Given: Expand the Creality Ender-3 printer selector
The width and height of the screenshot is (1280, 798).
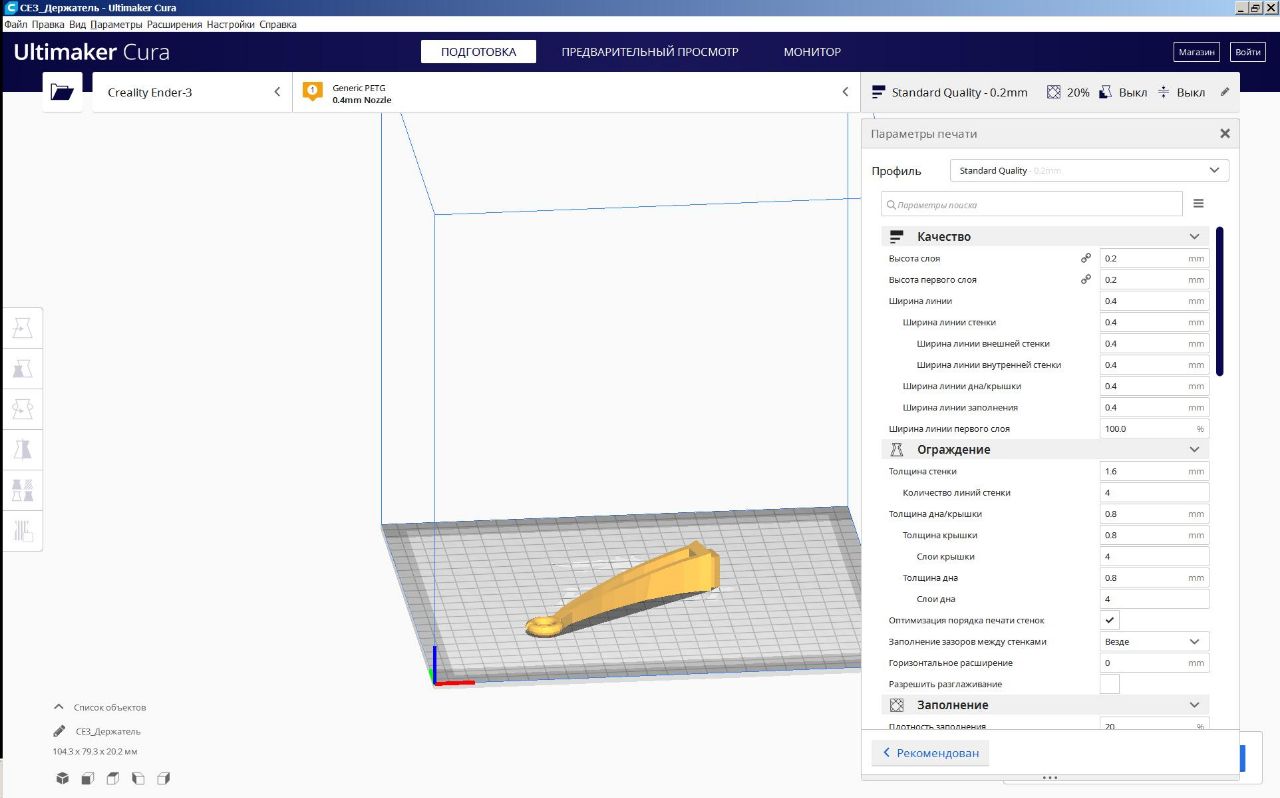Looking at the screenshot, I should pyautogui.click(x=191, y=92).
